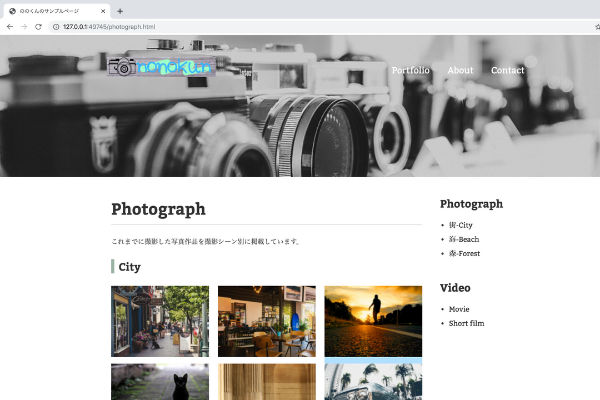
Task: Click the Japanese description paragraph
Action: pos(205,242)
